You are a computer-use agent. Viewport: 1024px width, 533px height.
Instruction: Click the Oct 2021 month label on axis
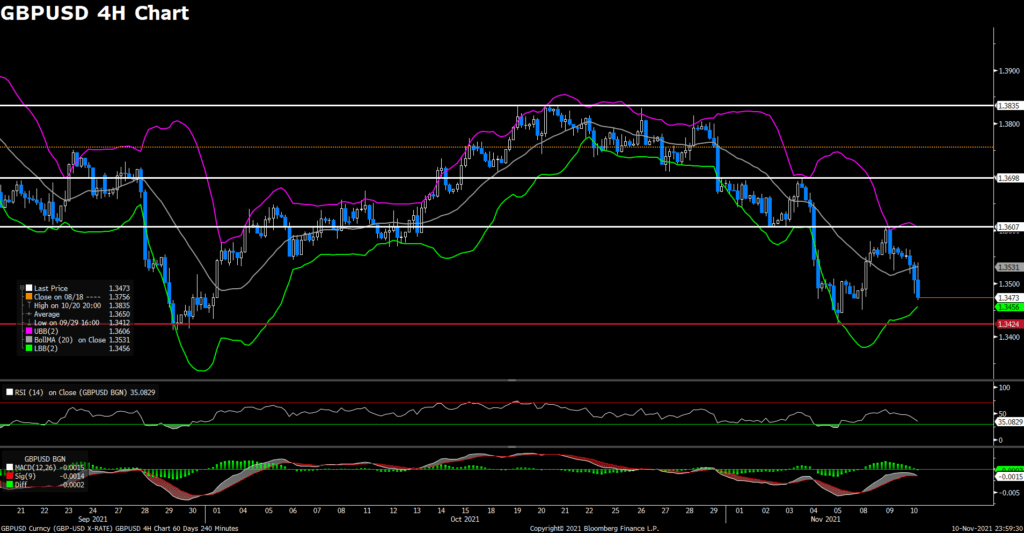tap(464, 519)
